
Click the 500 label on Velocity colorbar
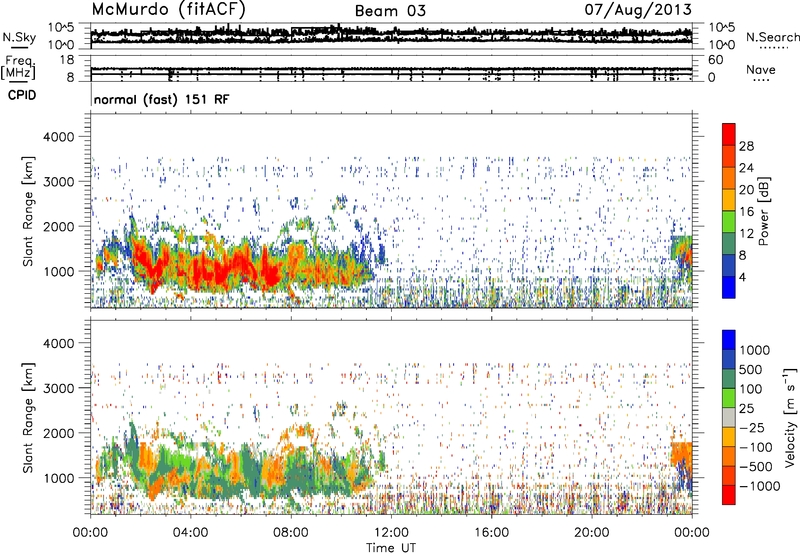click(x=749, y=369)
